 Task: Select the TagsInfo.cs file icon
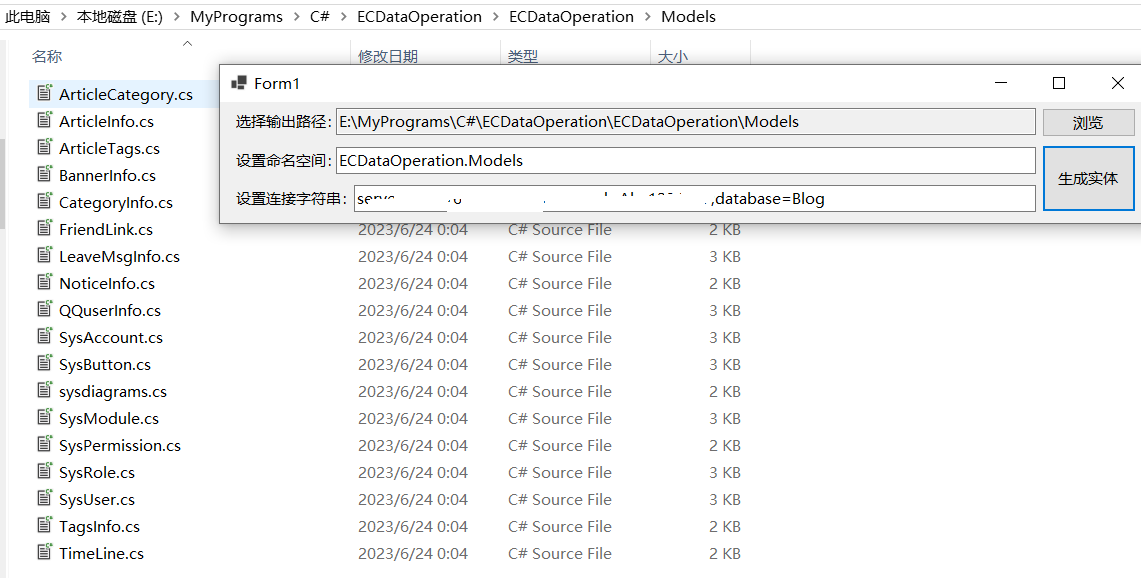click(45, 524)
